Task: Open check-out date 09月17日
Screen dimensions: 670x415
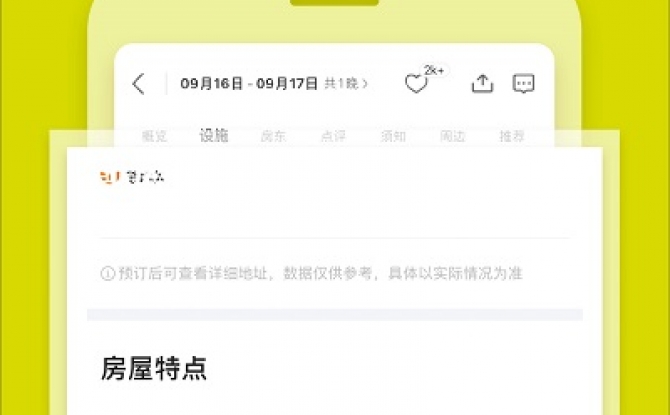Action: point(287,83)
